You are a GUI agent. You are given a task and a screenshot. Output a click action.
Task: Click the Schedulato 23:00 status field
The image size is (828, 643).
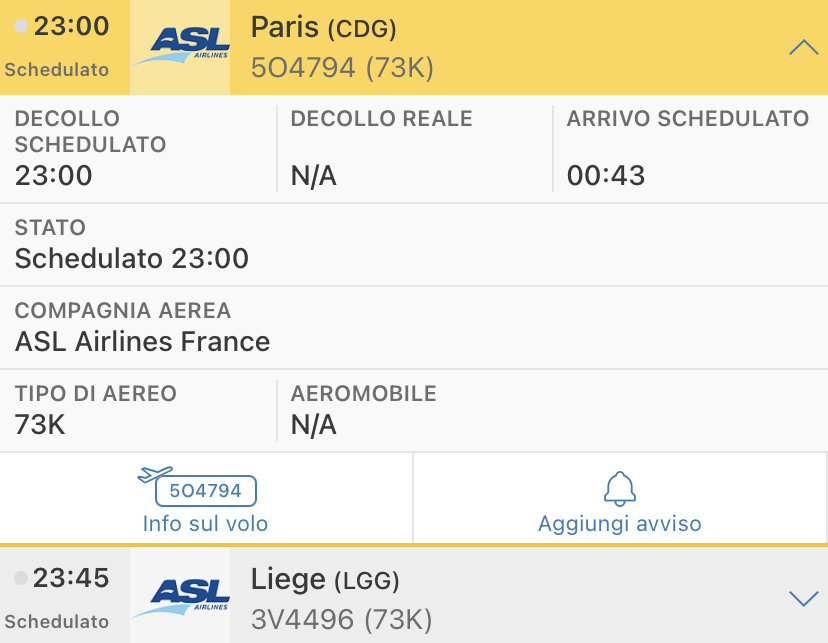click(131, 259)
